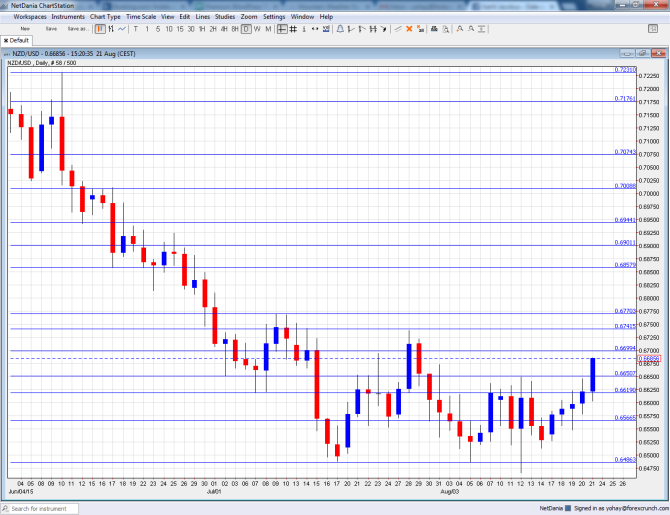Click the info 'i' toolbar icon
The image size is (670, 515).
point(304,29)
